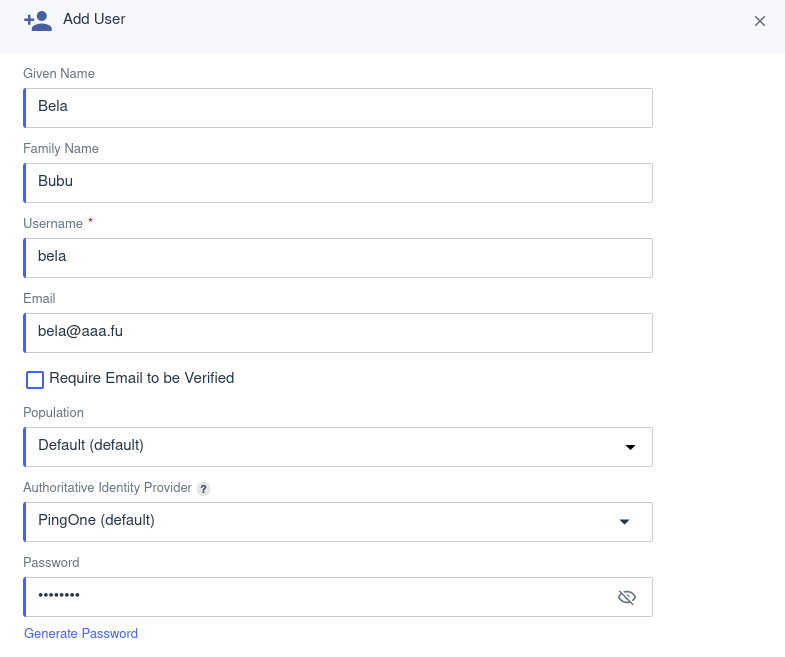Image resolution: width=785 pixels, height=657 pixels.
Task: Toggle password visibility with the eye icon
Action: click(627, 597)
